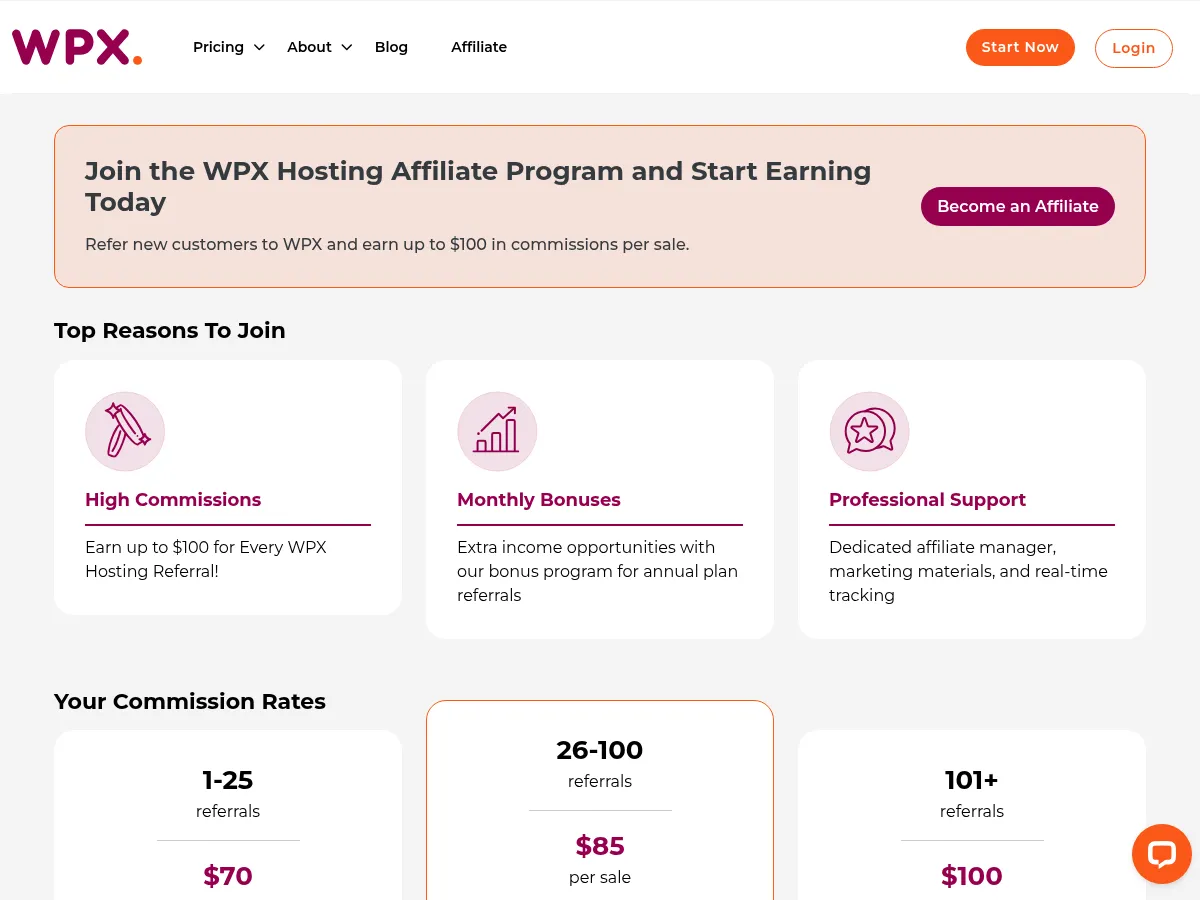Expand the About dropdown chevron
This screenshot has width=1200, height=900.
[x=347, y=47]
